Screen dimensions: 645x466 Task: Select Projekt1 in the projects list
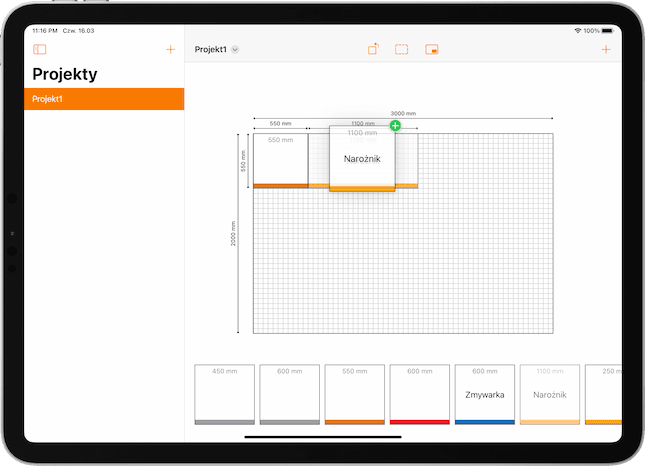(x=104, y=99)
